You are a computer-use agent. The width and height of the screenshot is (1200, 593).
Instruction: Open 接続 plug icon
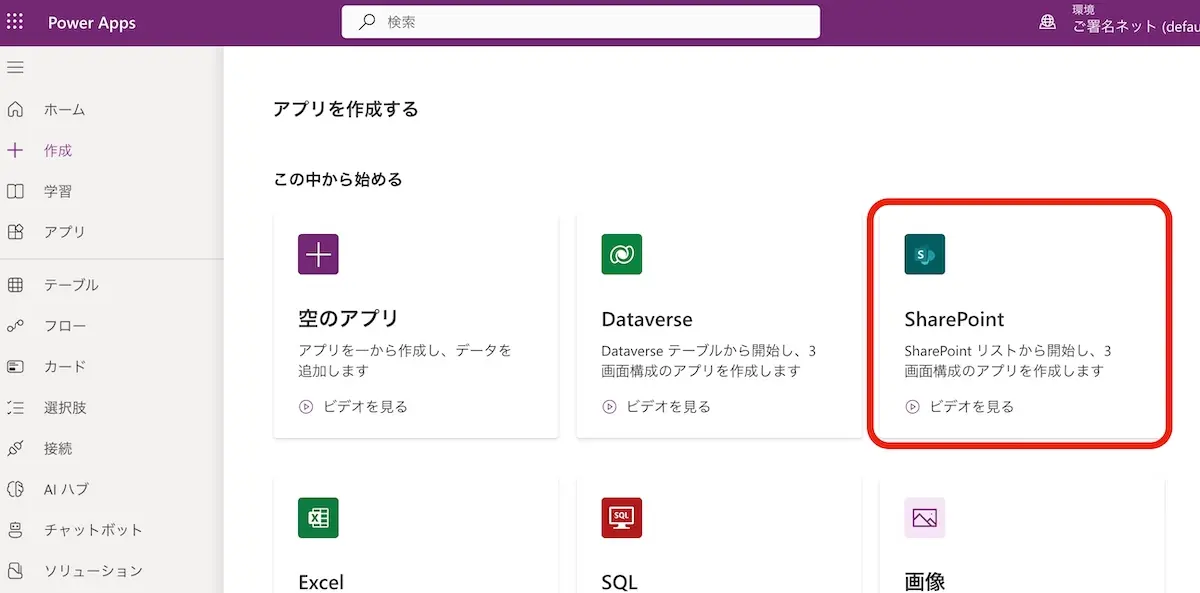(x=15, y=449)
